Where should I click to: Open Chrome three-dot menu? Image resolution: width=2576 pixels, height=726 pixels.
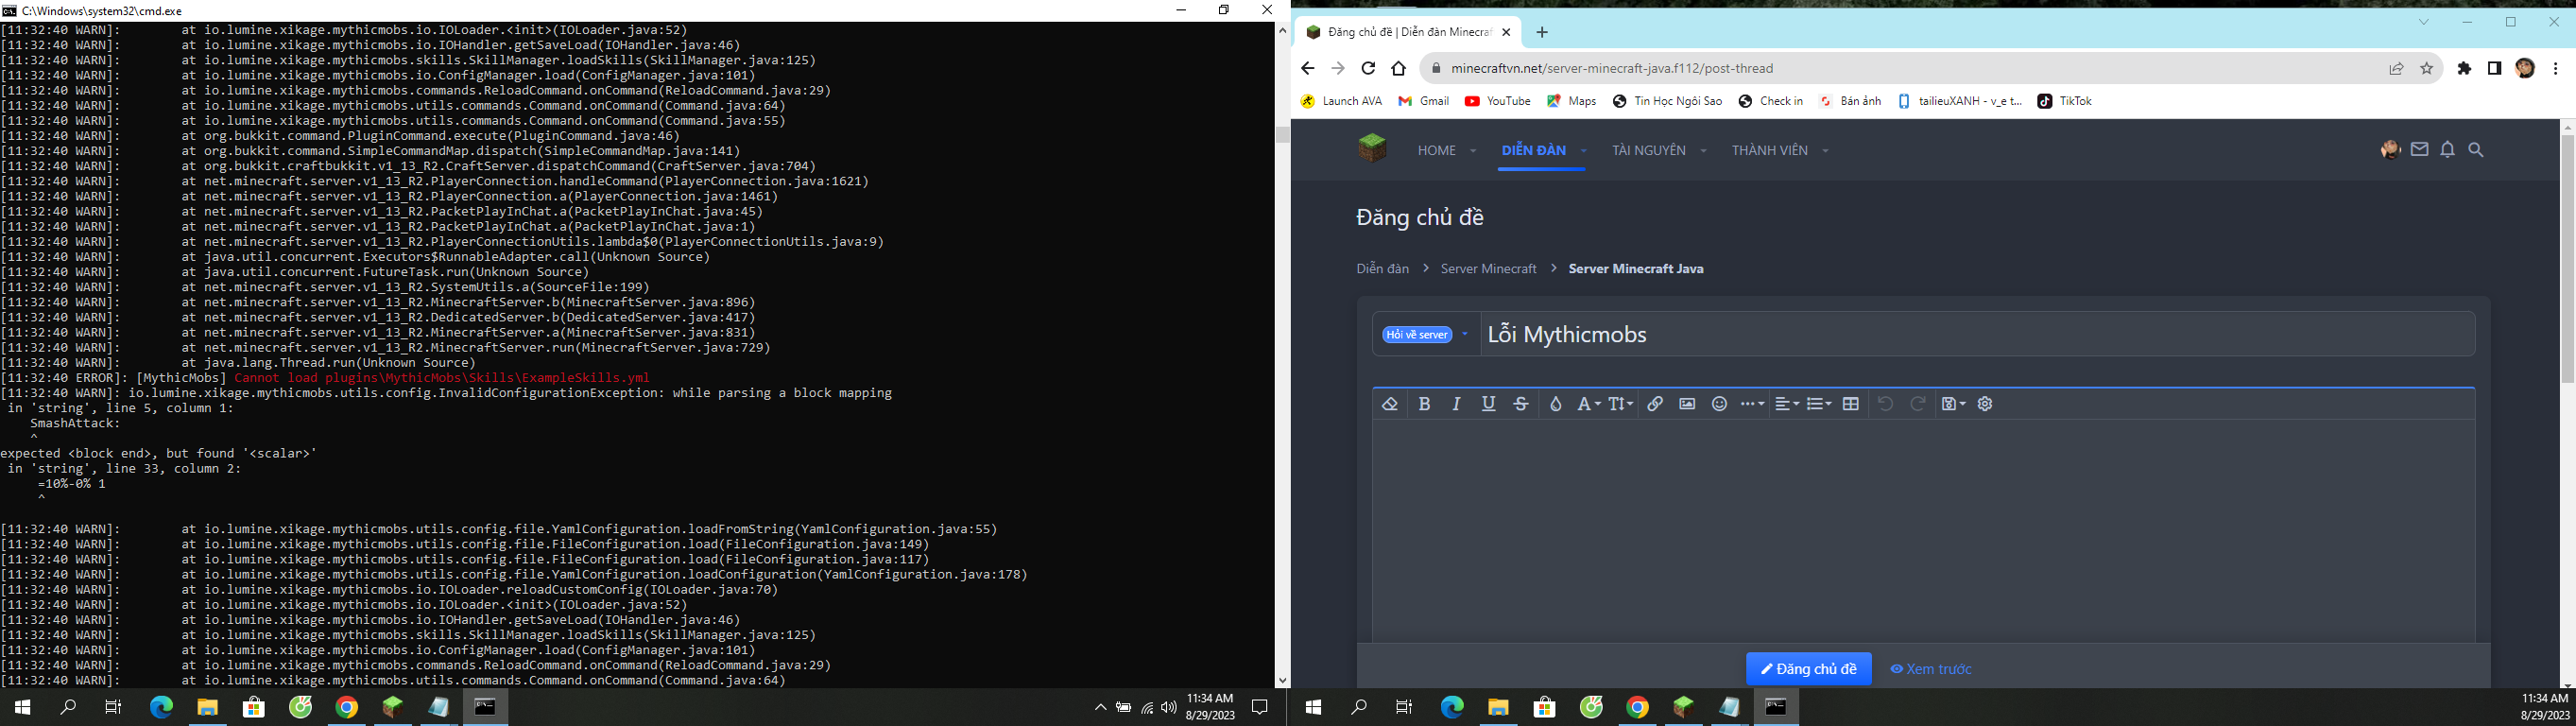click(x=2556, y=68)
